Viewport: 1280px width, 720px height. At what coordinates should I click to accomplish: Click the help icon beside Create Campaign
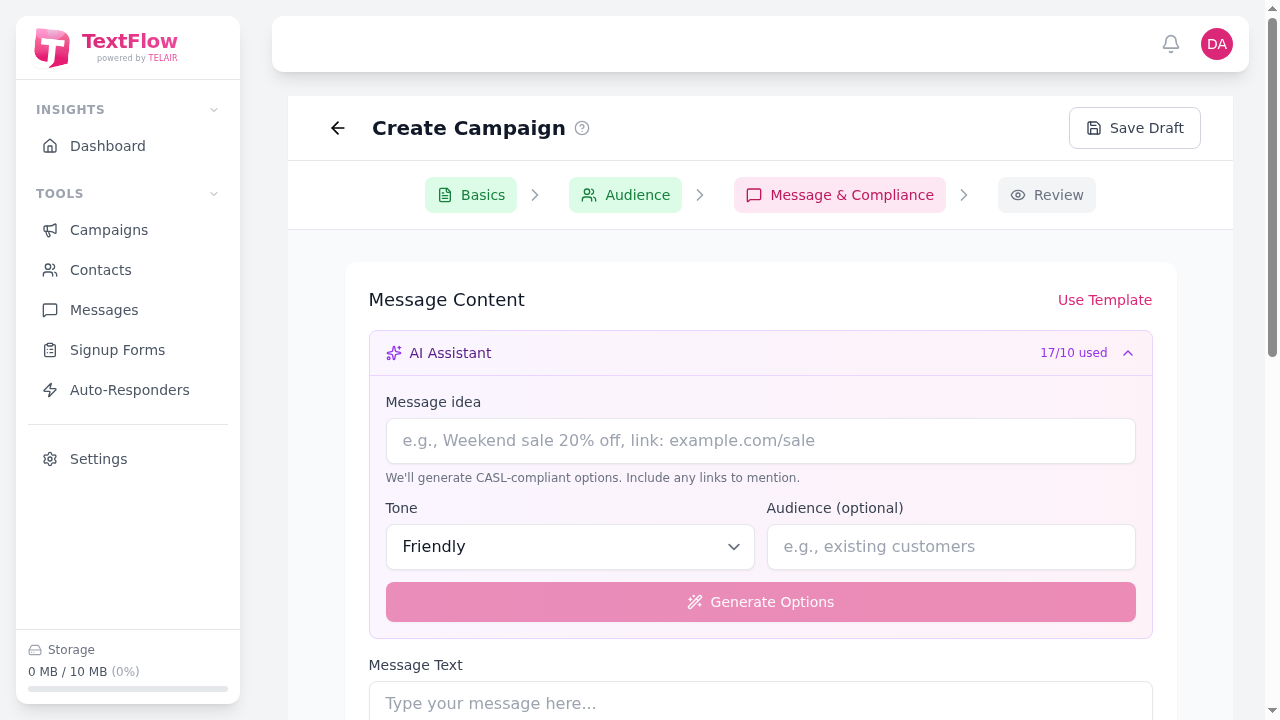point(583,128)
